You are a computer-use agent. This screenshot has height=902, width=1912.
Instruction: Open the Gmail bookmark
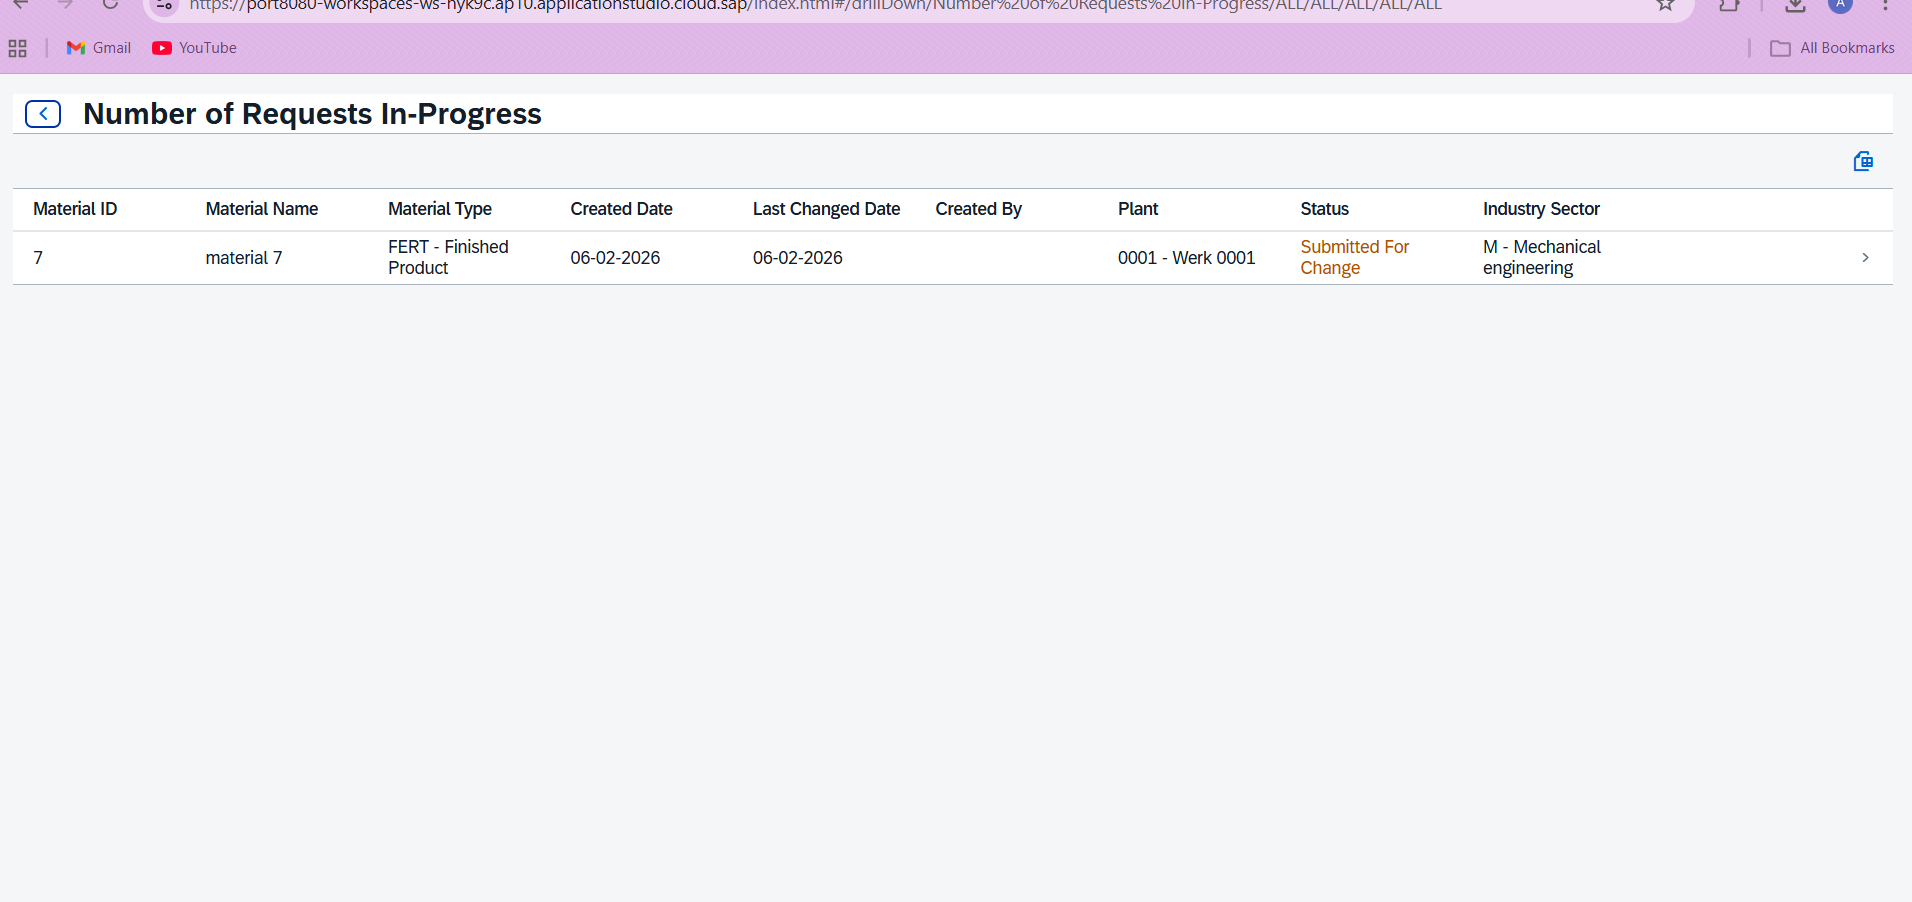coord(99,48)
